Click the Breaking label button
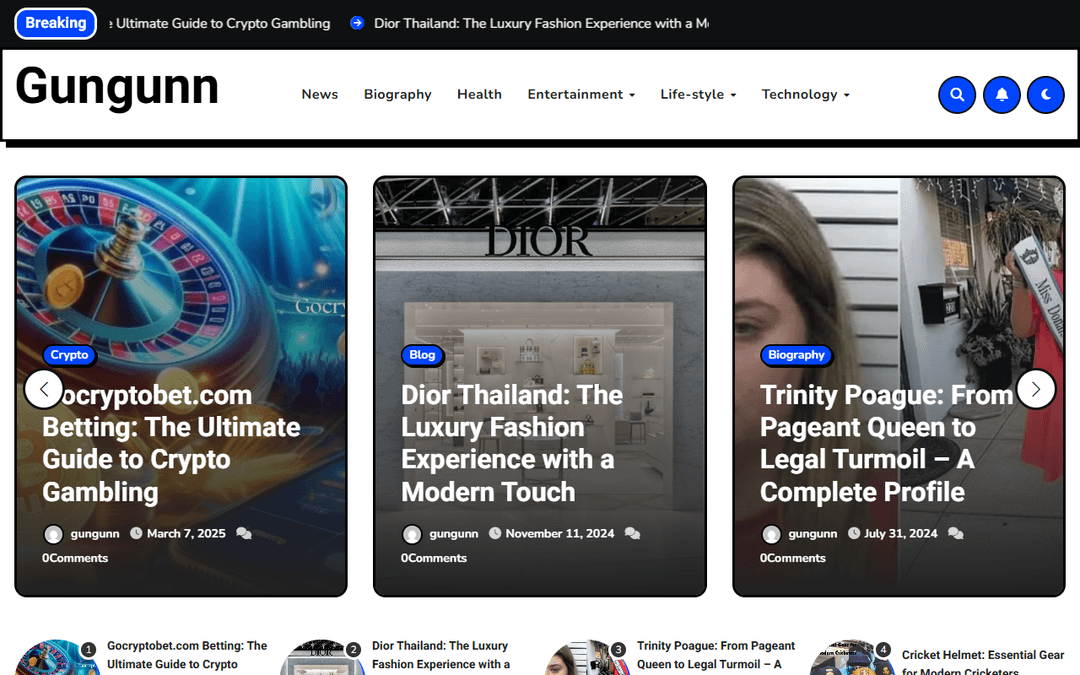This screenshot has height=675, width=1080. 56,23
